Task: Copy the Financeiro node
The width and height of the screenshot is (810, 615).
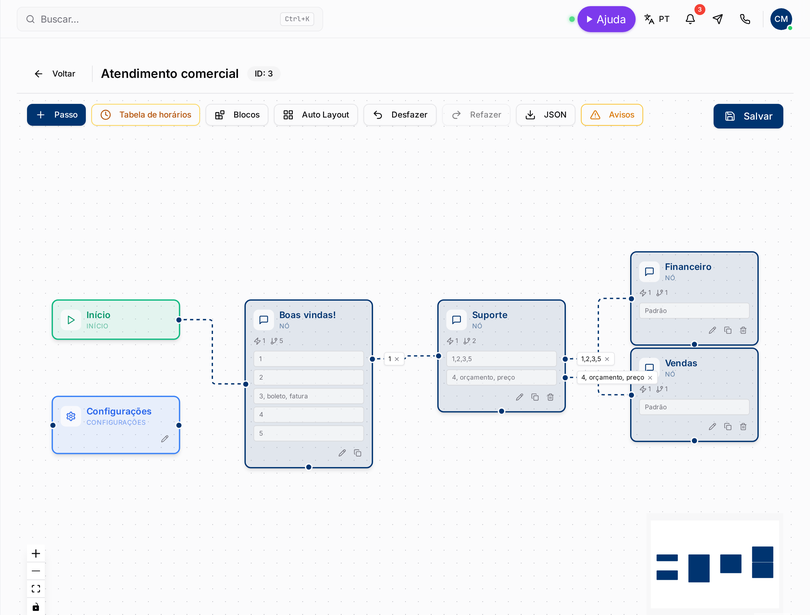Action: pyautogui.click(x=728, y=330)
